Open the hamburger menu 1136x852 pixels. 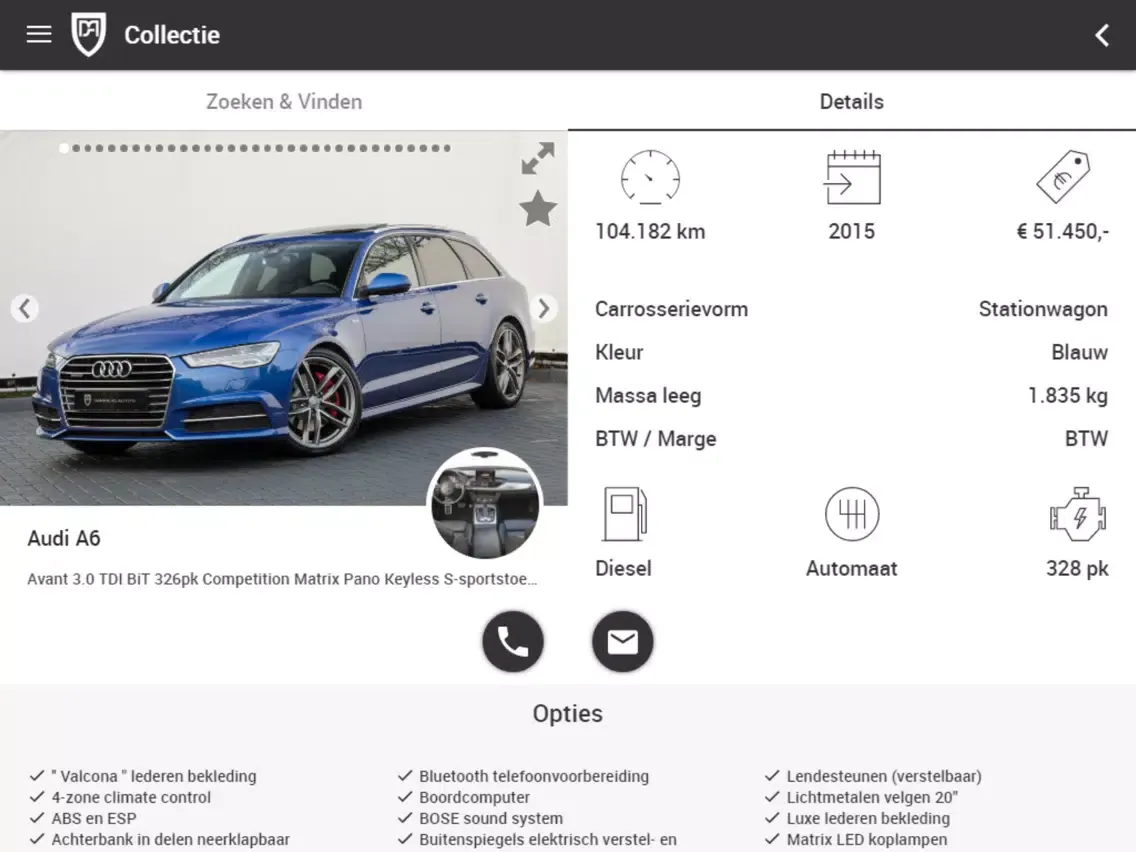pyautogui.click(x=39, y=35)
